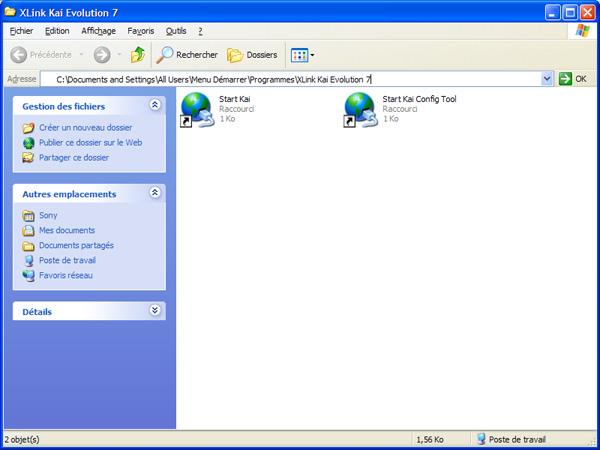The image size is (600, 450).
Task: Click Poste de travail in status bar
Action: tap(512, 439)
